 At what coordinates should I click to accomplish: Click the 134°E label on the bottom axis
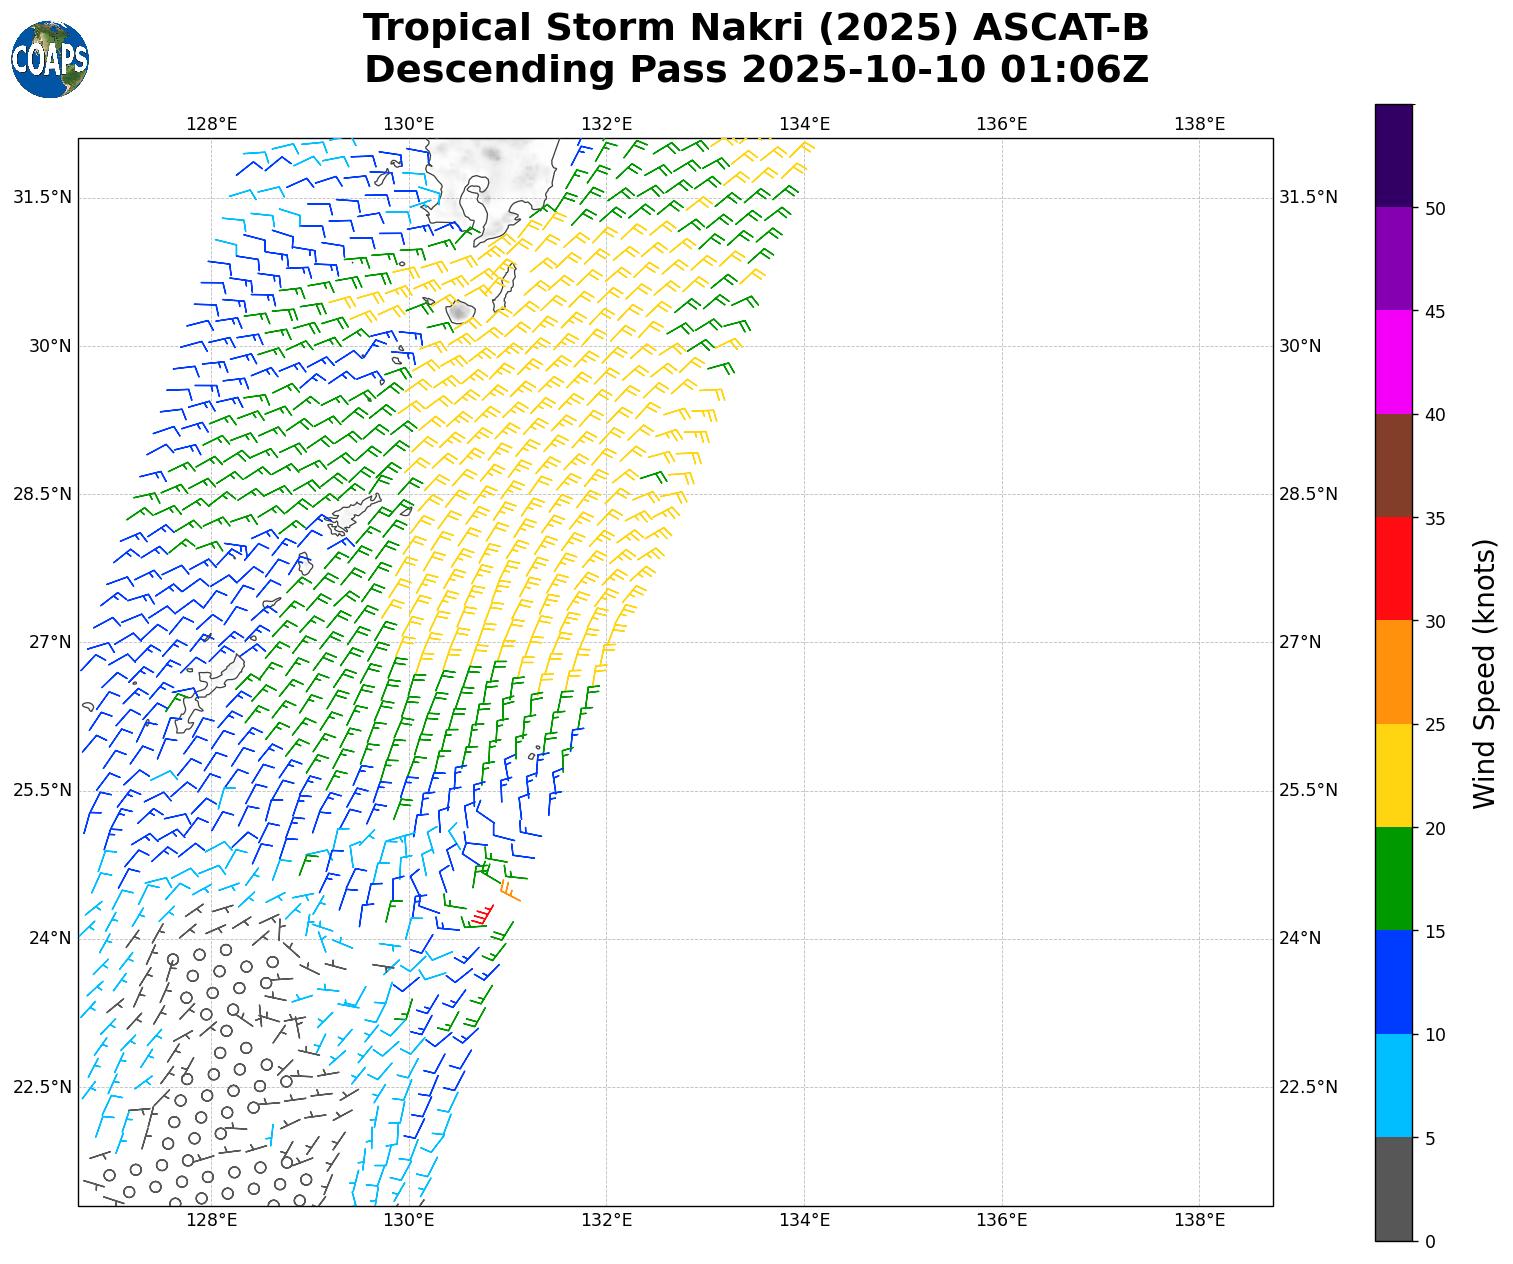(x=804, y=1219)
